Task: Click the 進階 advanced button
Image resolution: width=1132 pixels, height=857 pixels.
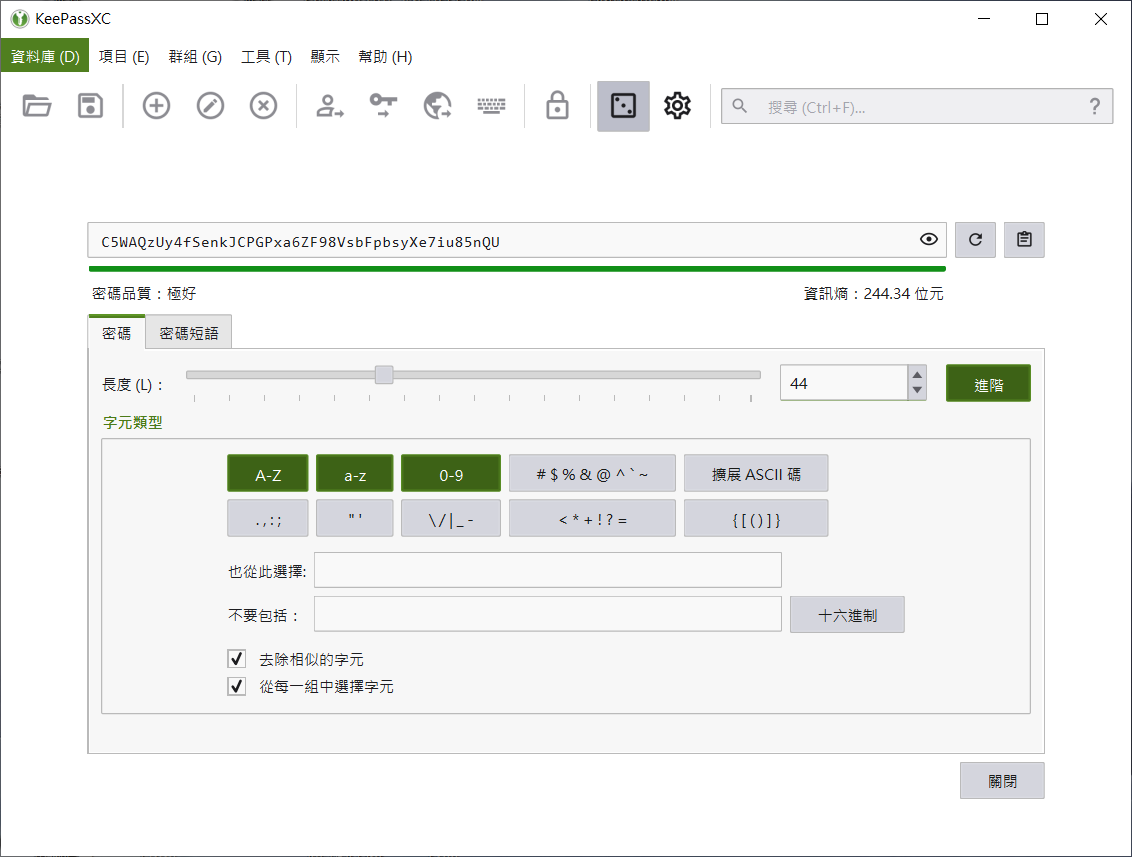Action: (988, 383)
